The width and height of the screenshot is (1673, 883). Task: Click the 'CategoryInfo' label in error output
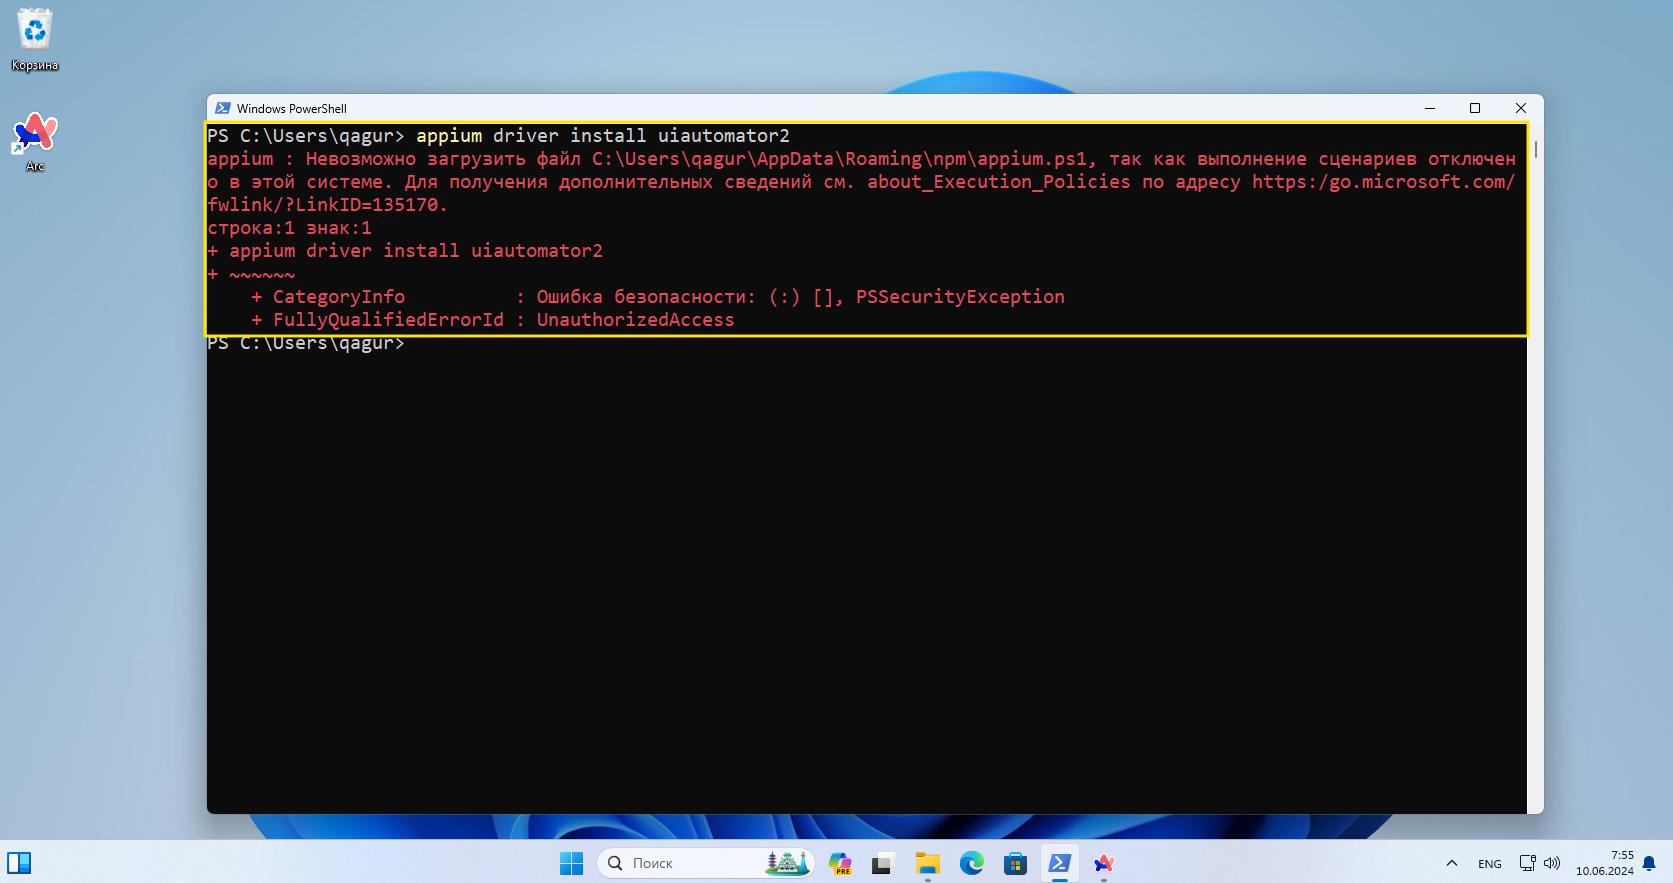tap(339, 297)
